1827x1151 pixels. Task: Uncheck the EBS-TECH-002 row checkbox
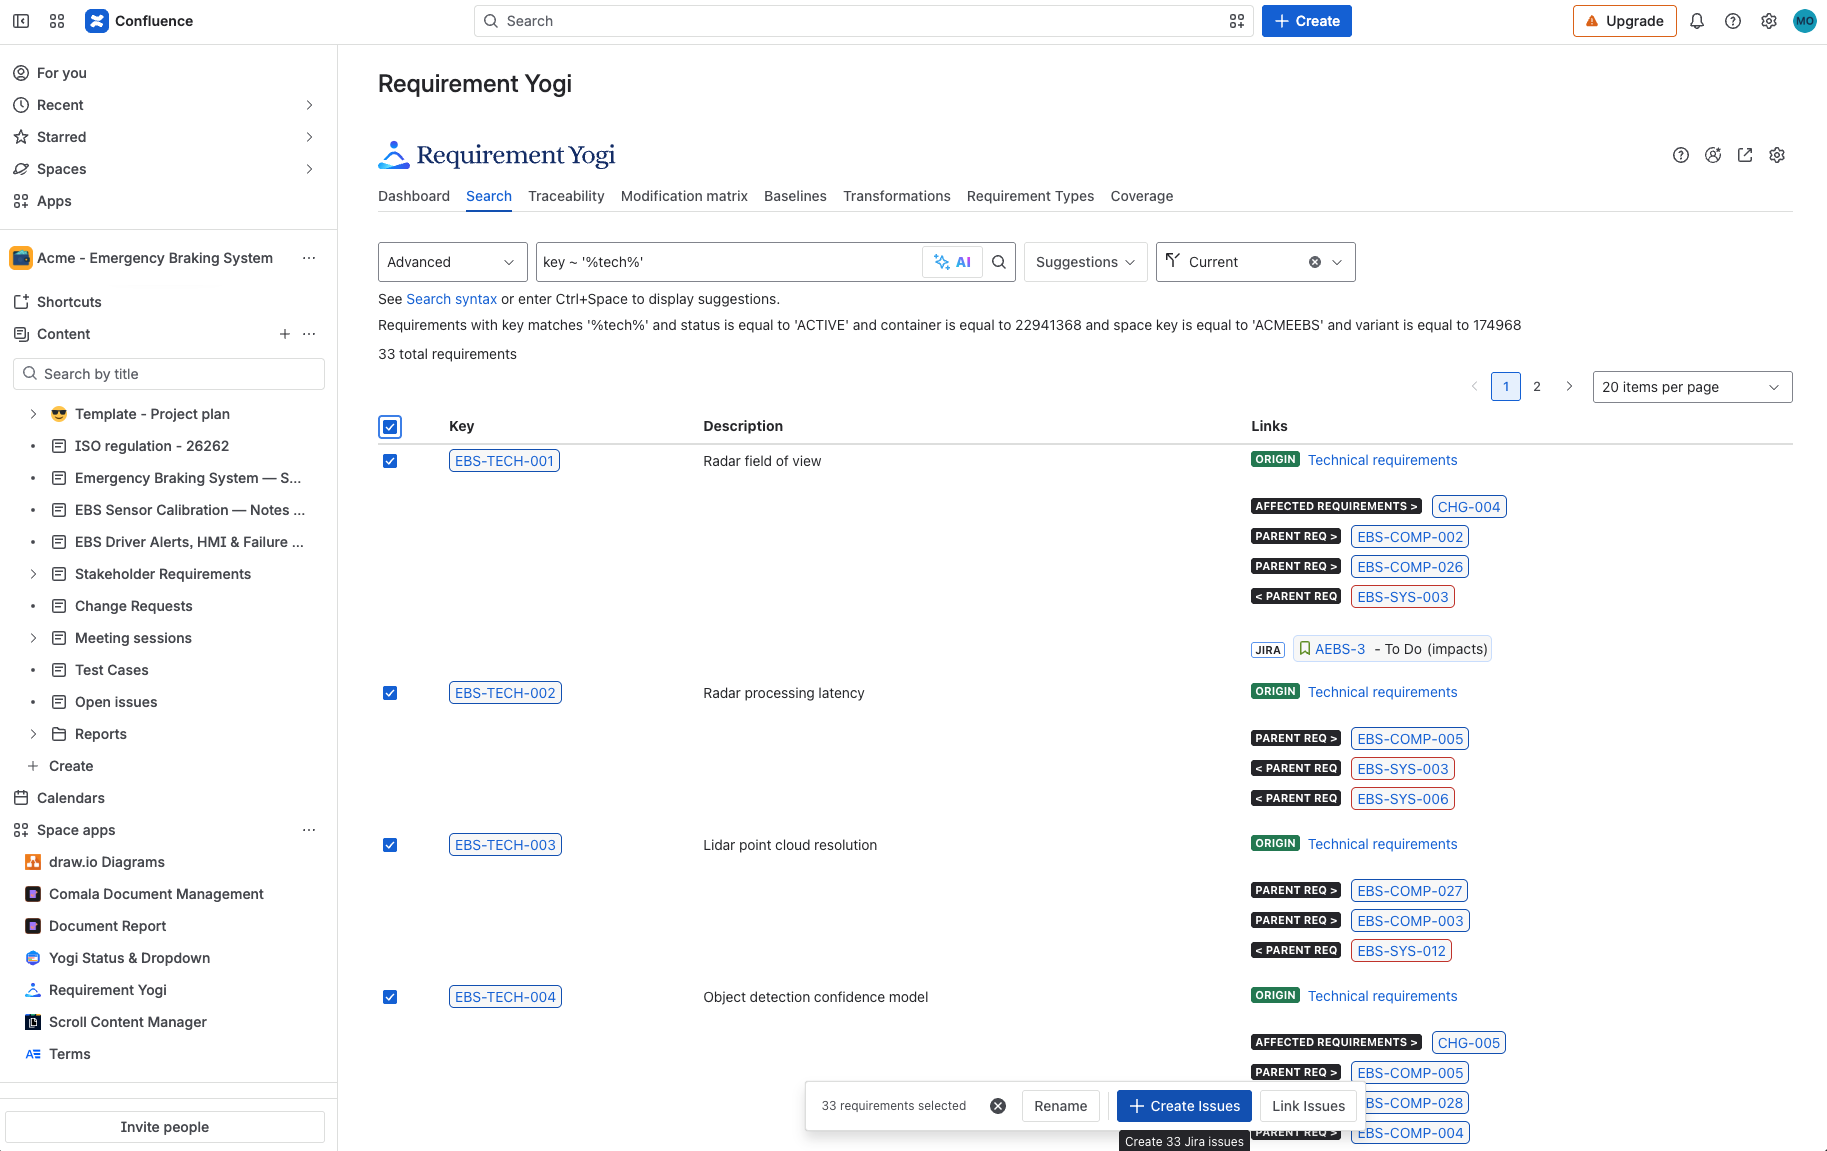(x=390, y=693)
